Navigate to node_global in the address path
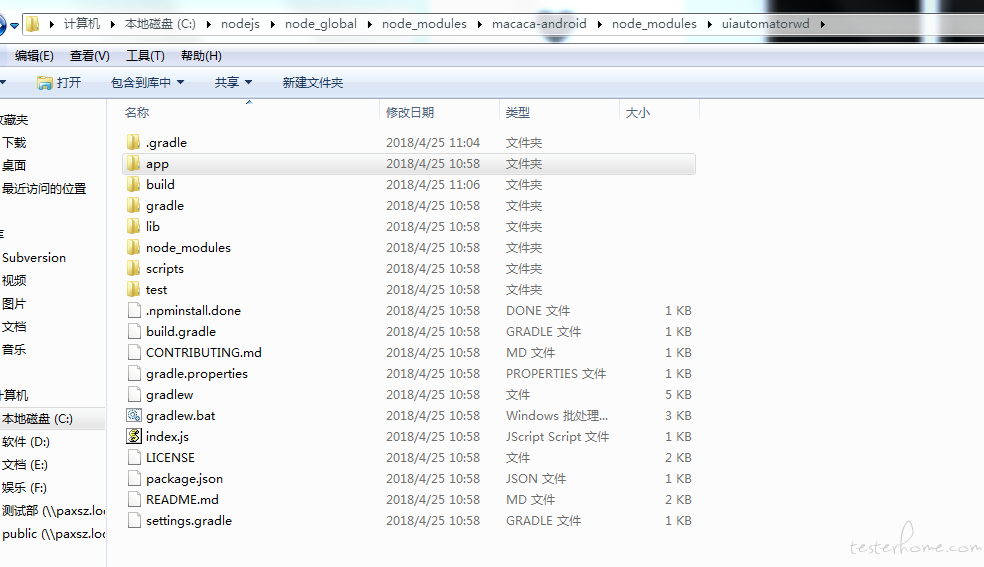This screenshot has height=567, width=984. (321, 24)
